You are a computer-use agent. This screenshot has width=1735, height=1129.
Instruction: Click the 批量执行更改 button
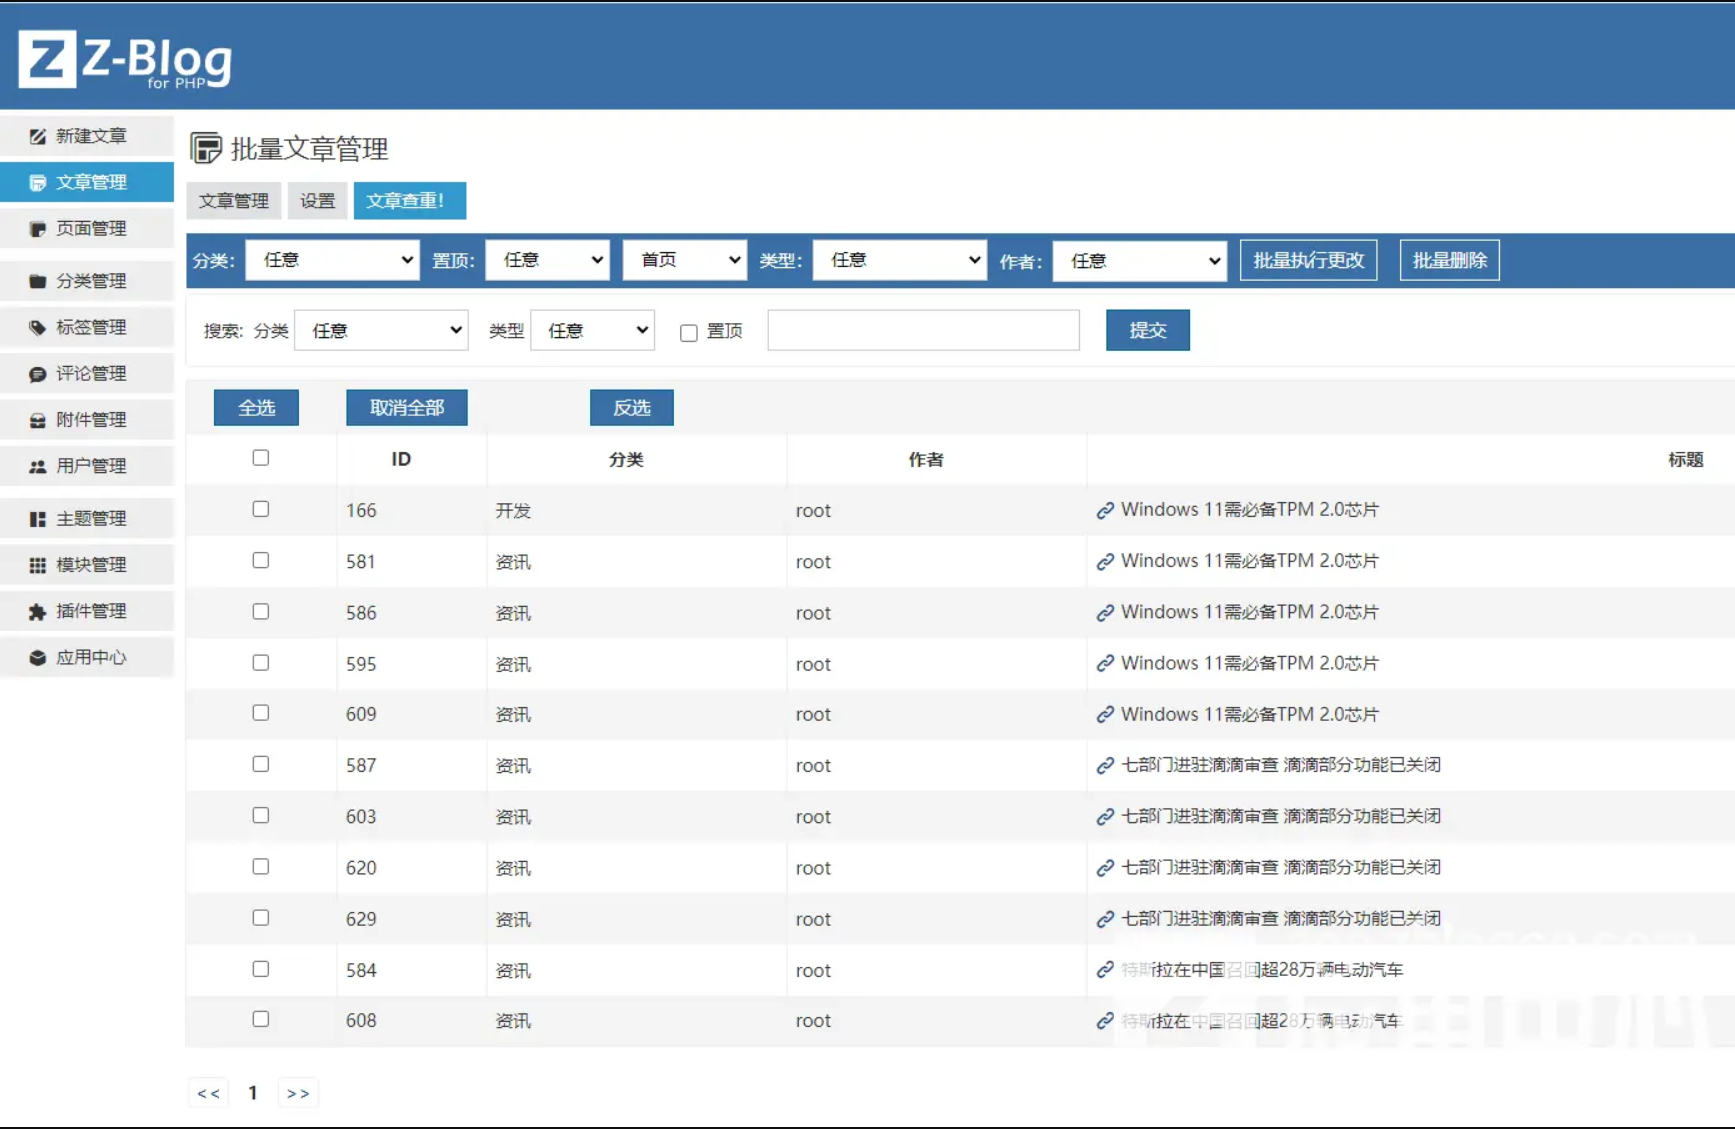click(x=1308, y=260)
